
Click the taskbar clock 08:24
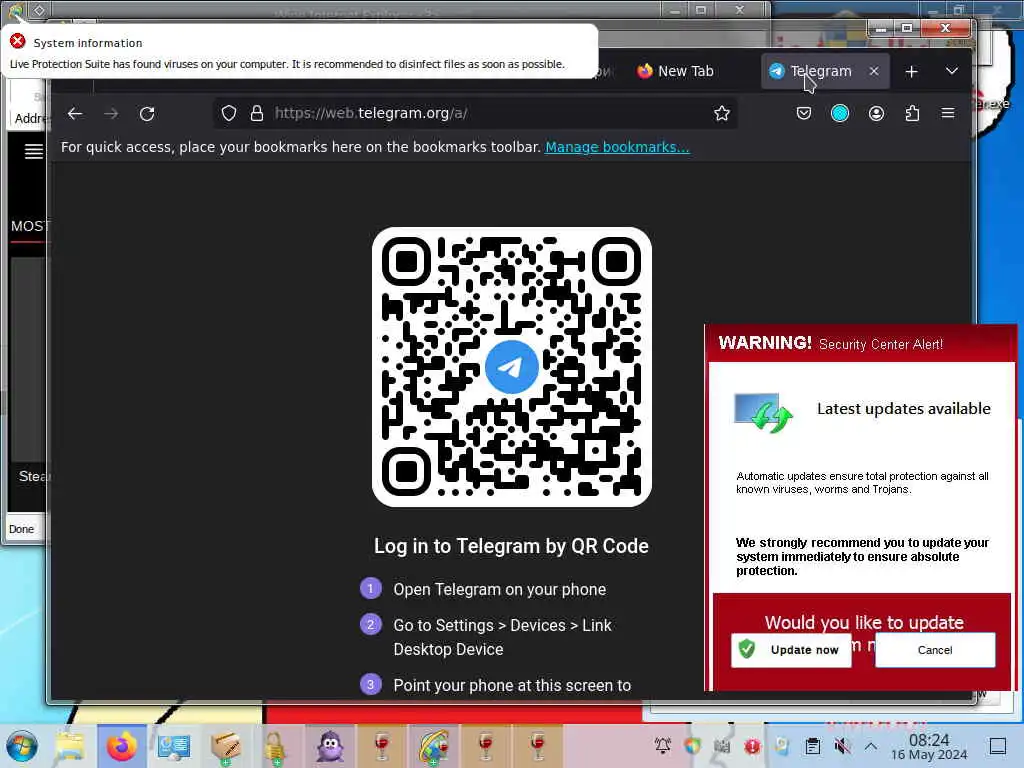(x=929, y=740)
